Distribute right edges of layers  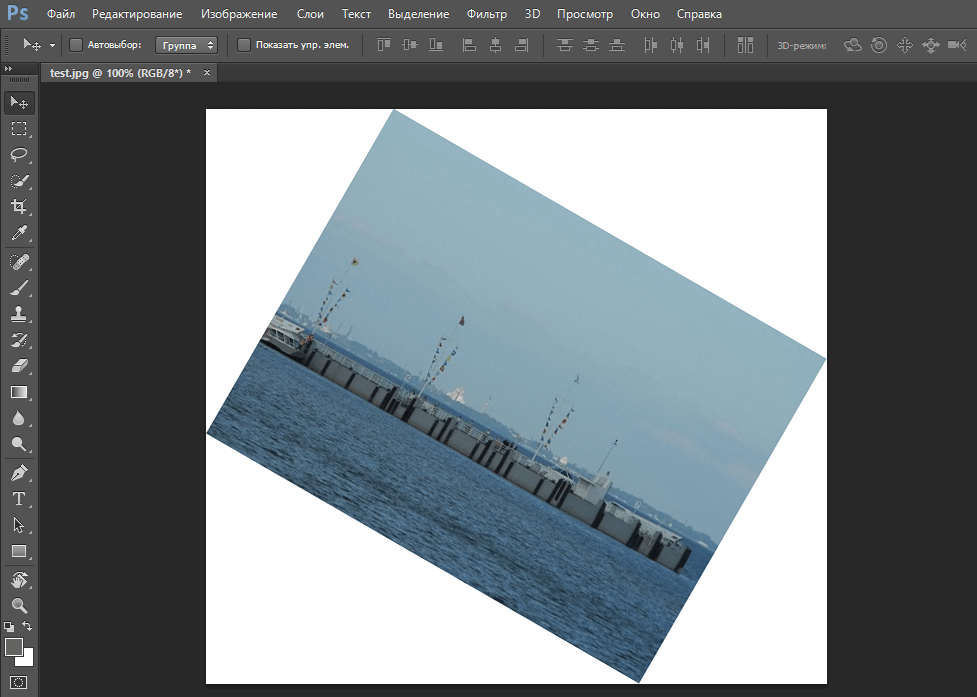[703, 45]
